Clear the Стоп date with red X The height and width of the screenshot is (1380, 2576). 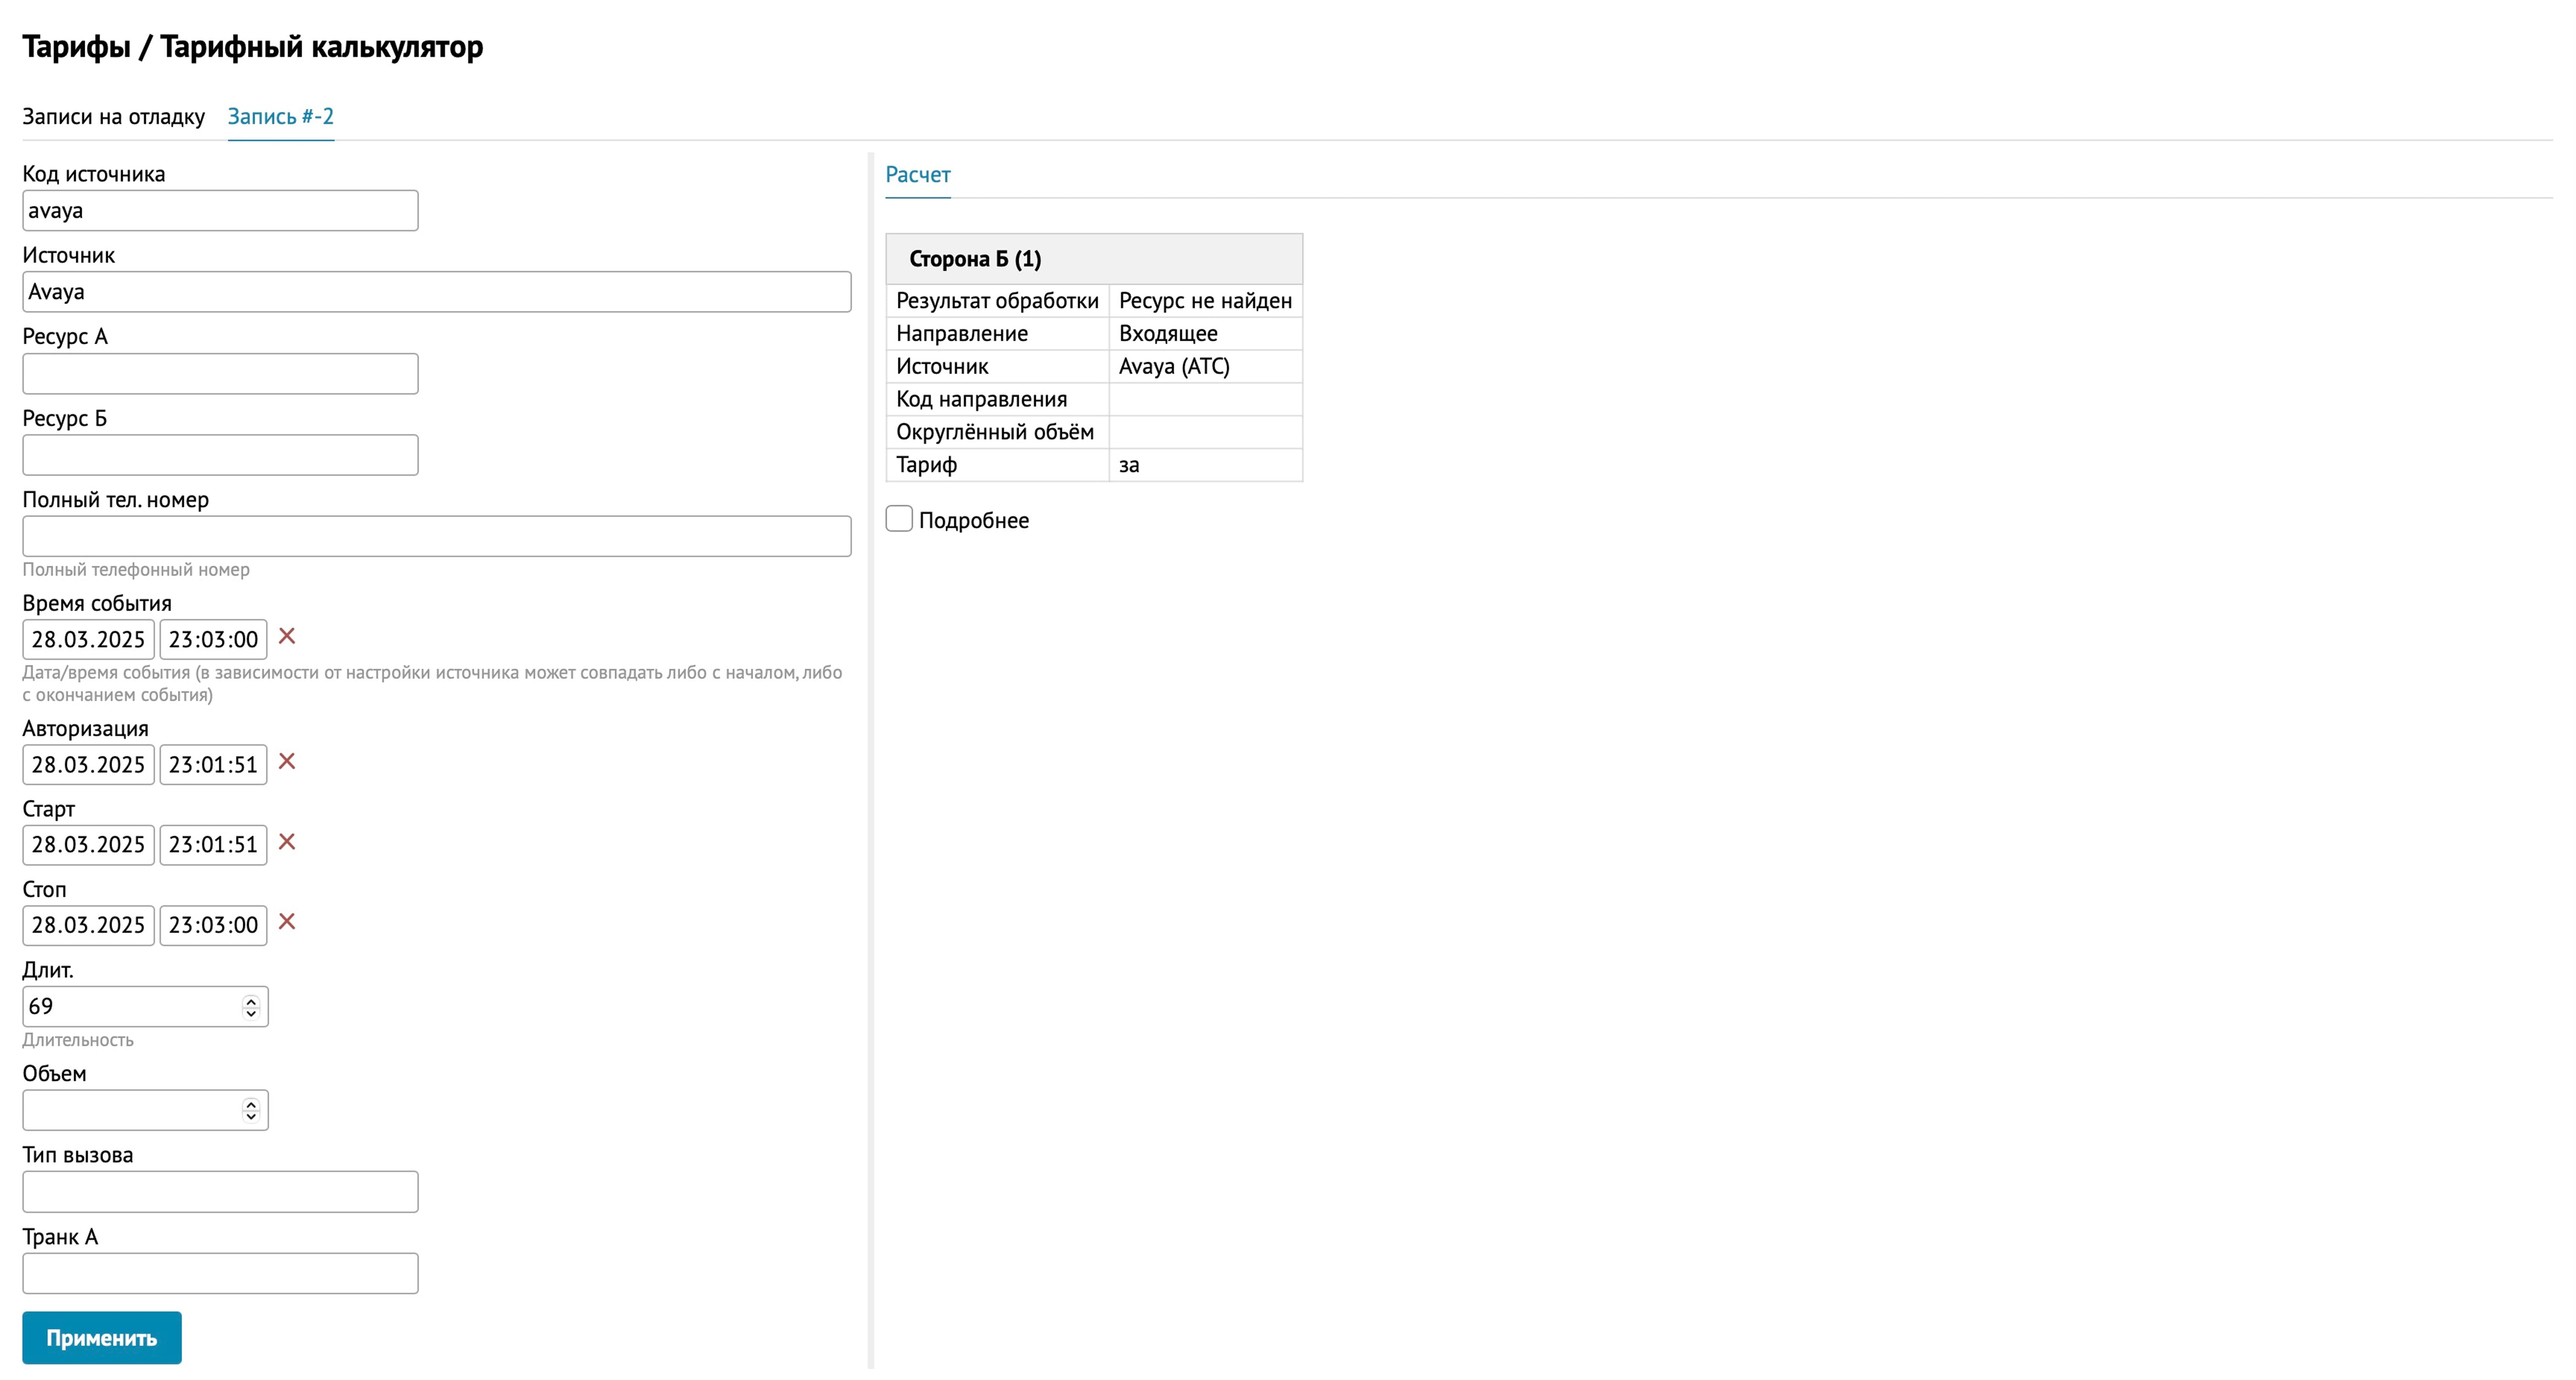pyautogui.click(x=287, y=922)
